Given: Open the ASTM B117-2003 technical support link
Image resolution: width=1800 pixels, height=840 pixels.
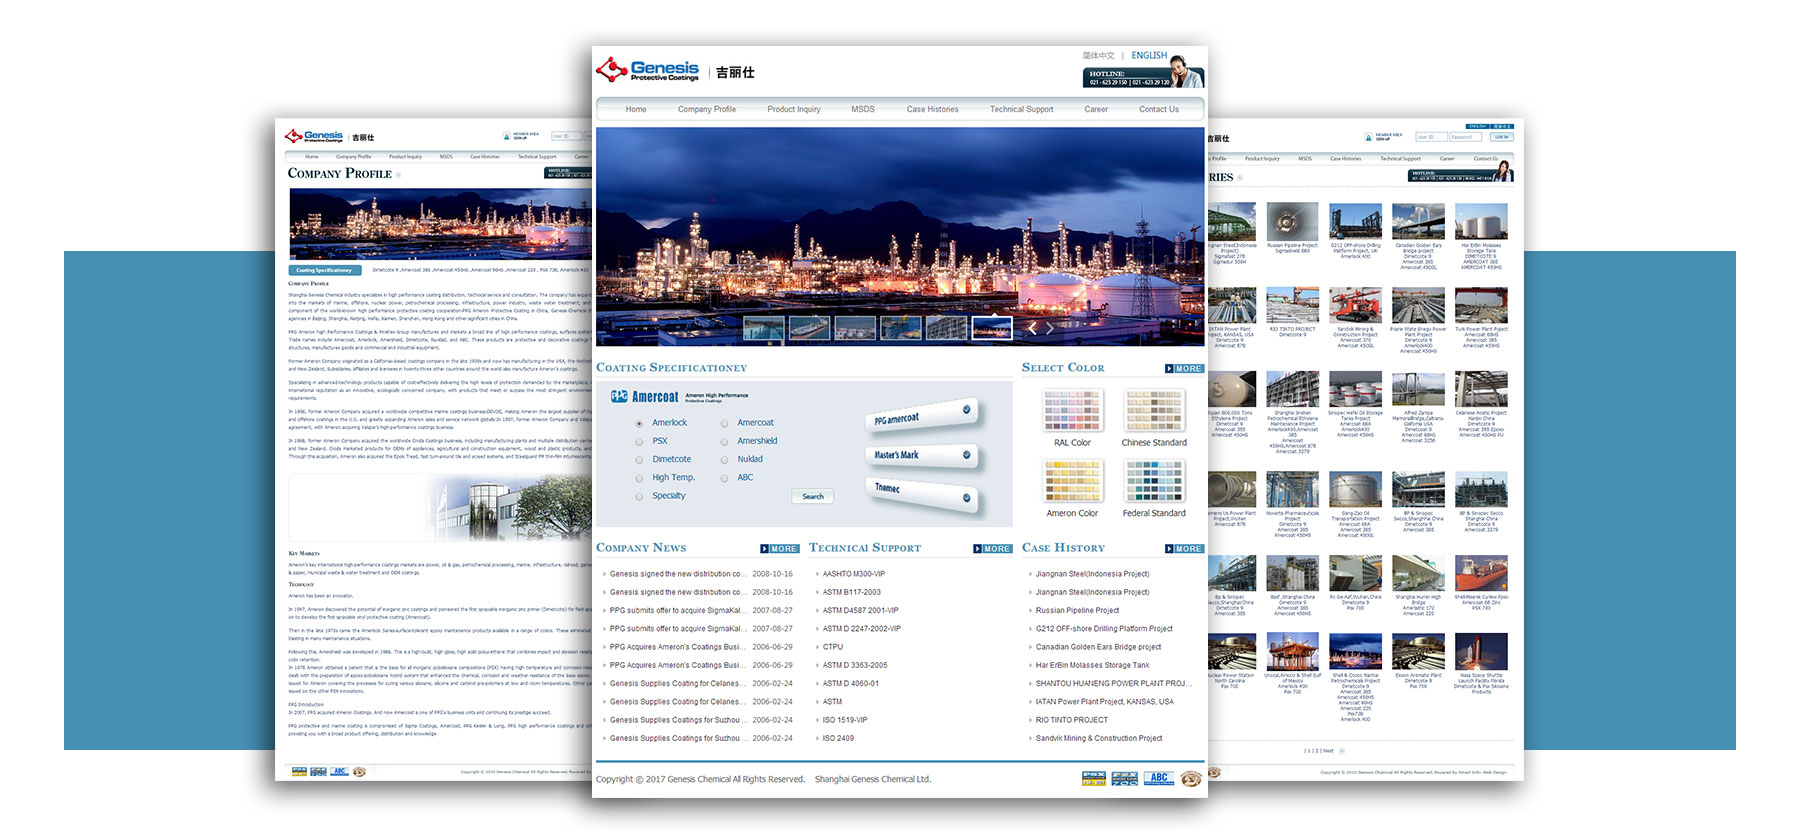Looking at the screenshot, I should (x=851, y=592).
